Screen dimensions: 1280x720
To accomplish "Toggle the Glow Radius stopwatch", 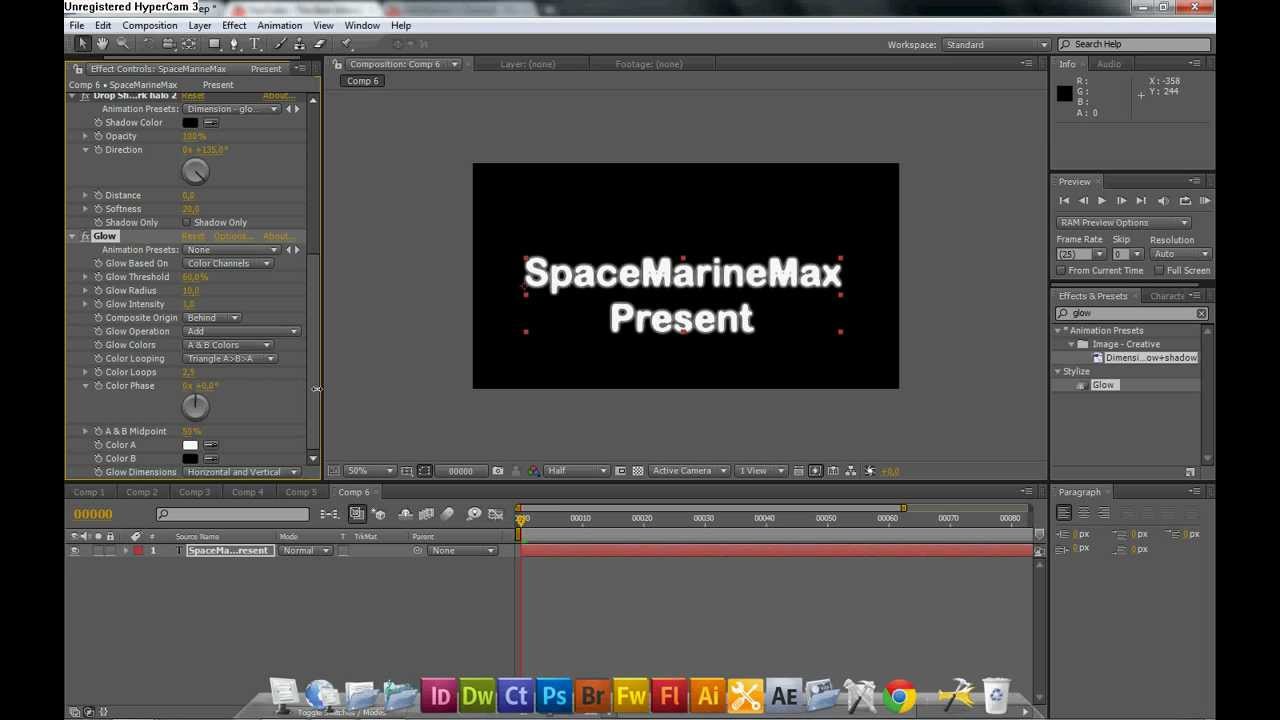I will pyautogui.click(x=98, y=291).
